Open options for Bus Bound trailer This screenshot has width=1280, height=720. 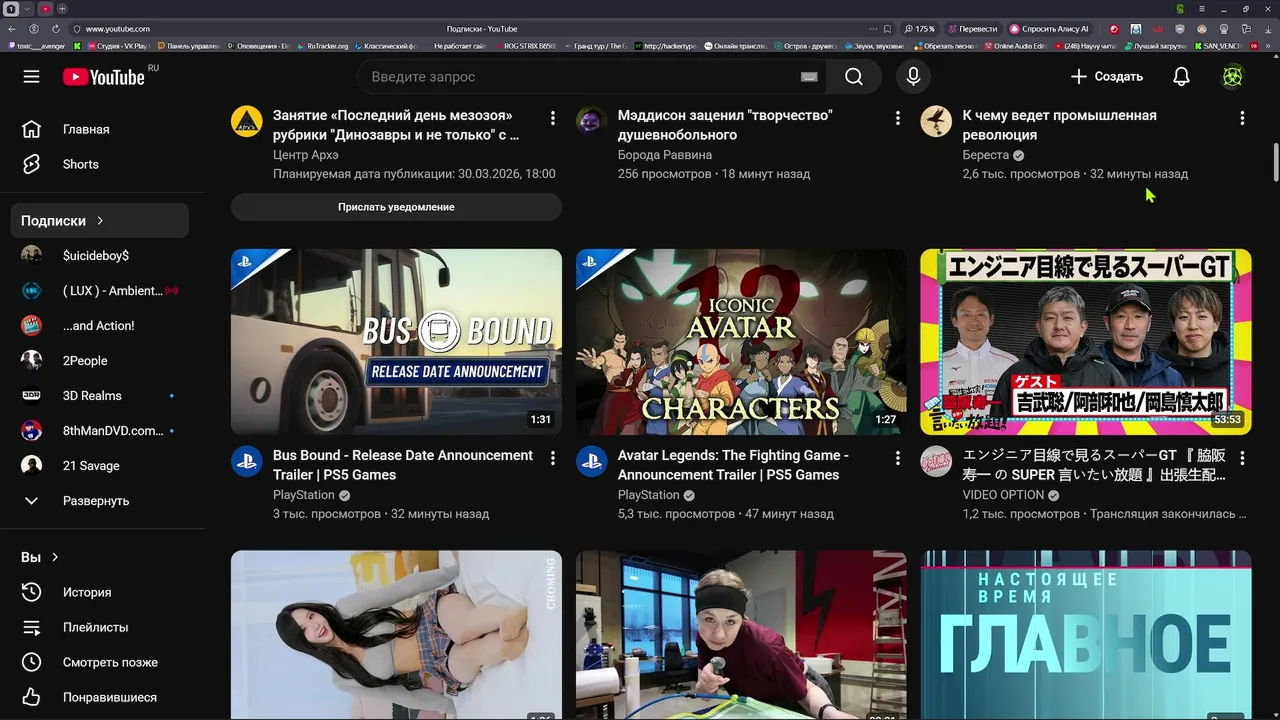click(x=553, y=458)
